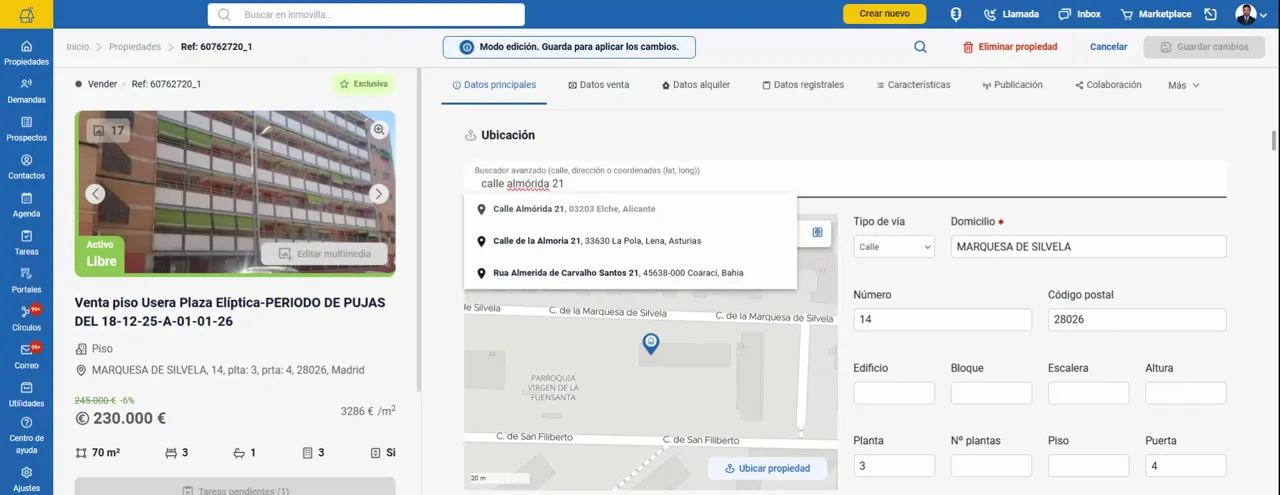Show the previous property photo
Viewport: 1280px width, 495px height.
[x=94, y=194]
